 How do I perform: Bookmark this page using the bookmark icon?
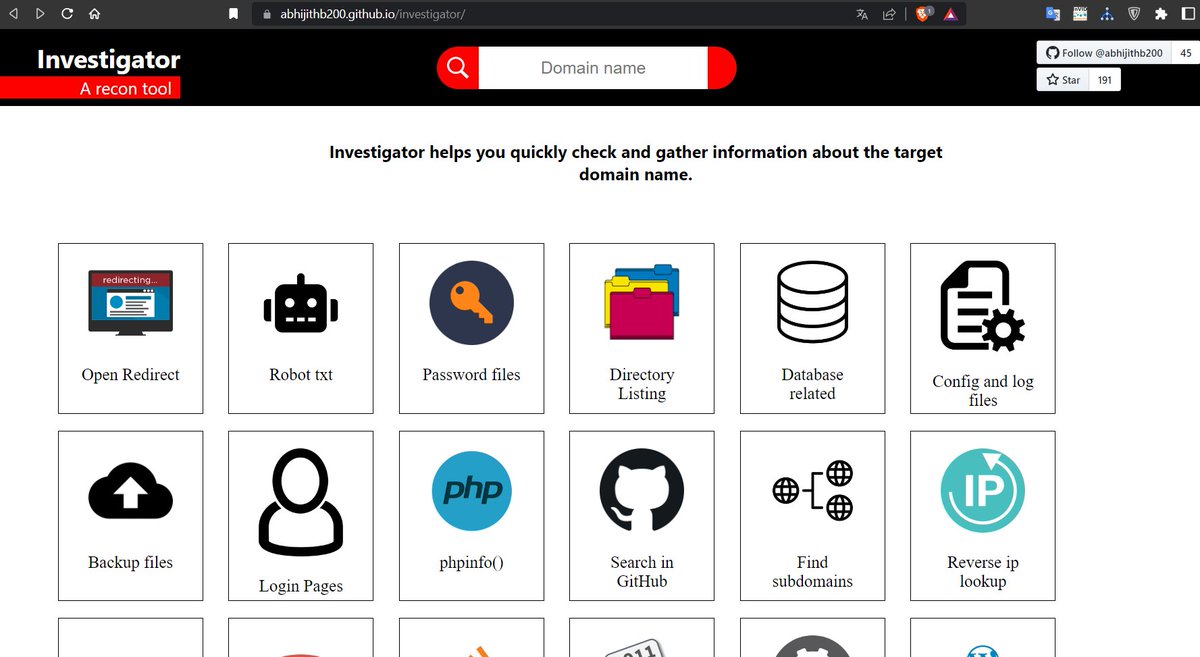pyautogui.click(x=233, y=14)
